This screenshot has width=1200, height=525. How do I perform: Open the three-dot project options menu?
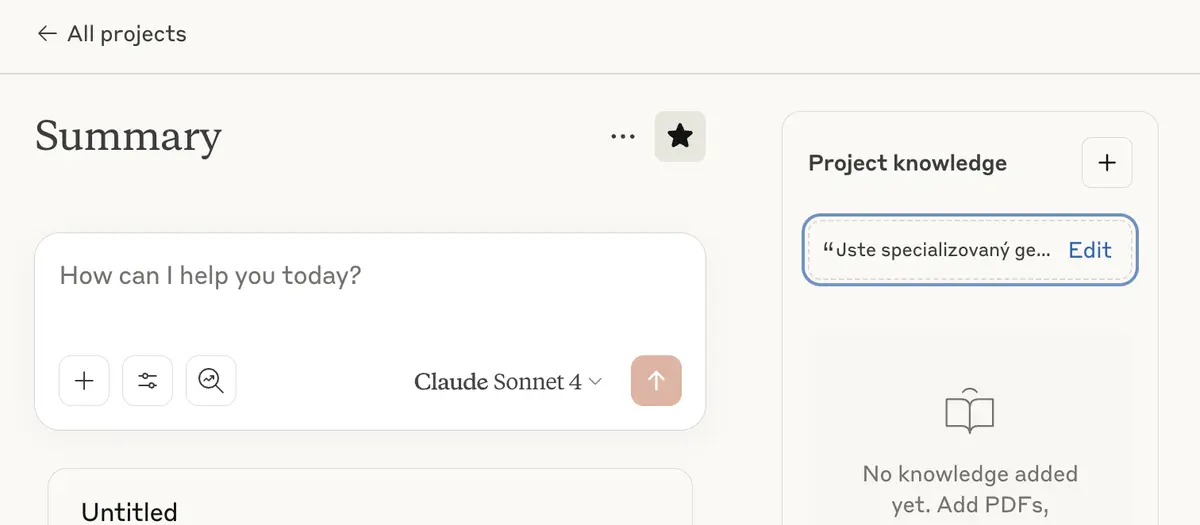(x=623, y=137)
